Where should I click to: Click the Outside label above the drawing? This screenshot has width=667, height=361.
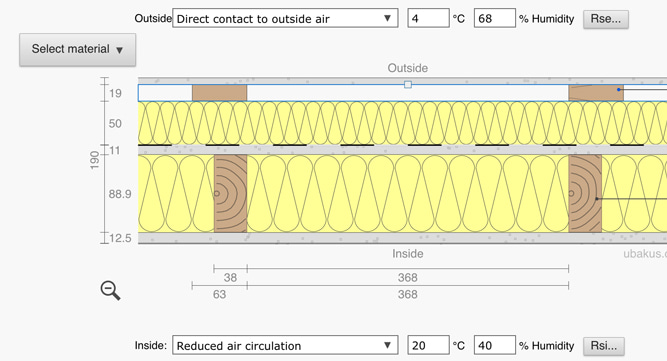click(408, 68)
